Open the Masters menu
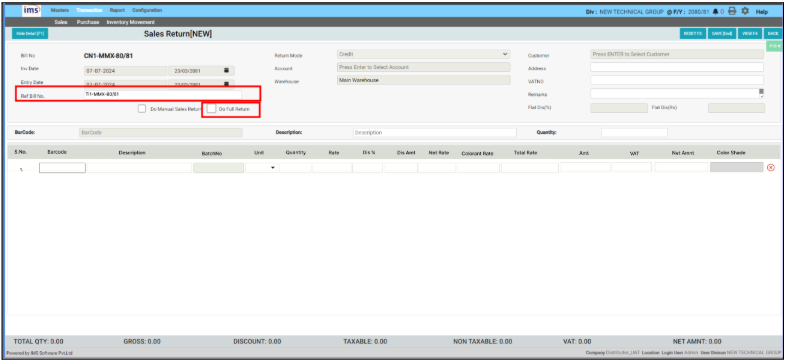Viewport: 786px width, 361px height. coord(60,11)
